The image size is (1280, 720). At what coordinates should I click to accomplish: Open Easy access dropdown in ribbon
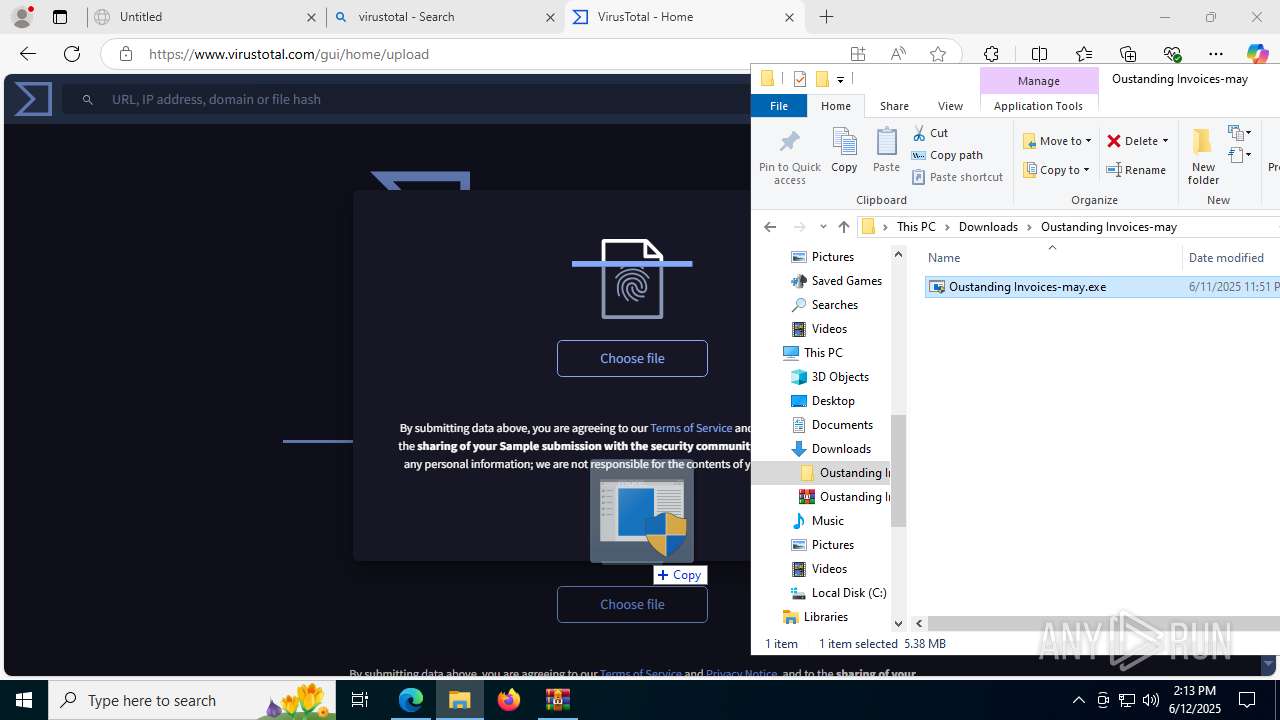click(x=1240, y=155)
